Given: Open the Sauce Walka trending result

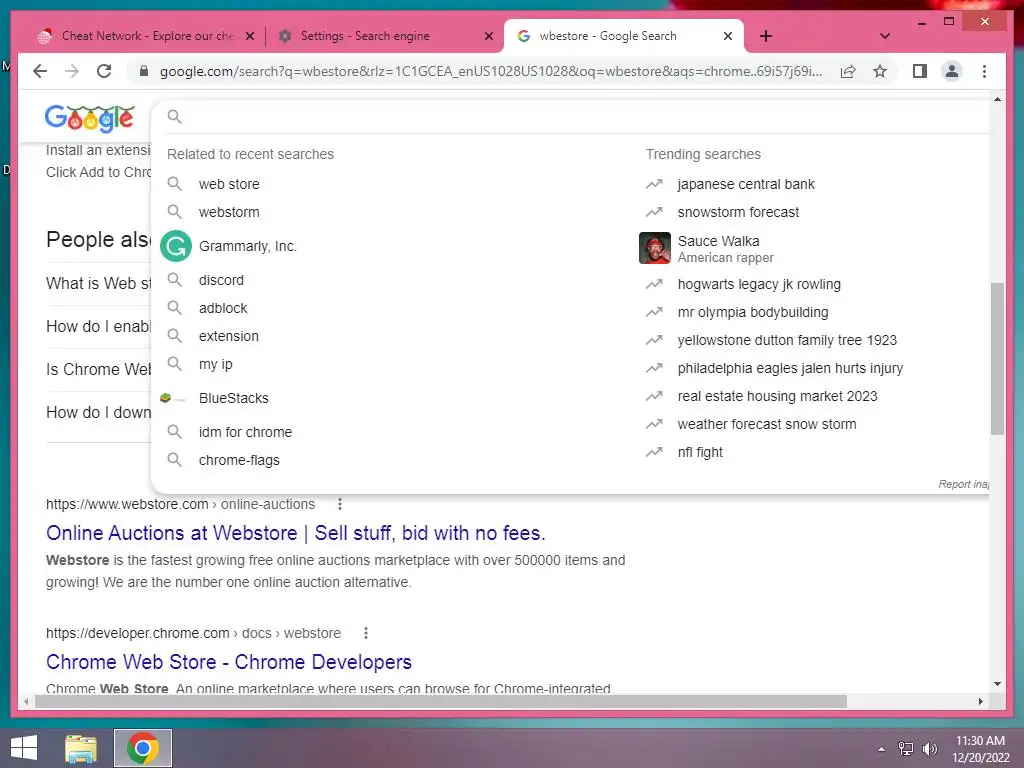Looking at the screenshot, I should click(725, 248).
